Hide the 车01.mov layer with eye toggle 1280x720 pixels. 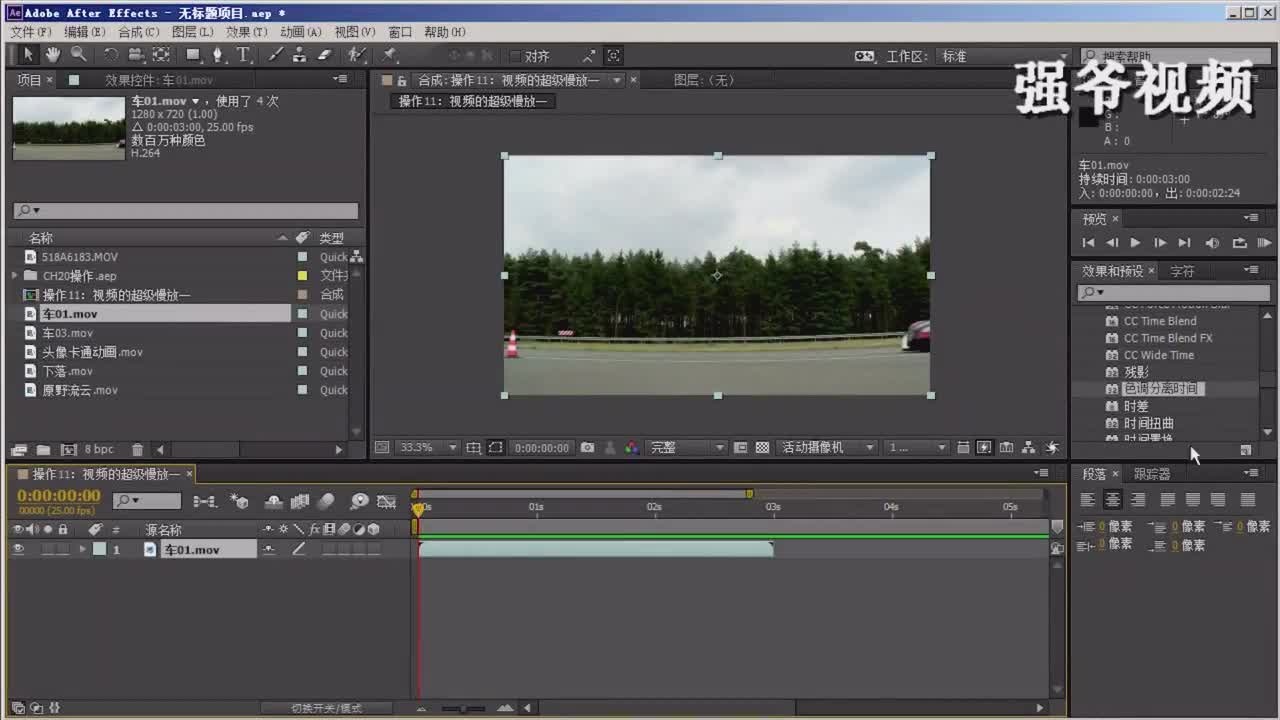18,549
